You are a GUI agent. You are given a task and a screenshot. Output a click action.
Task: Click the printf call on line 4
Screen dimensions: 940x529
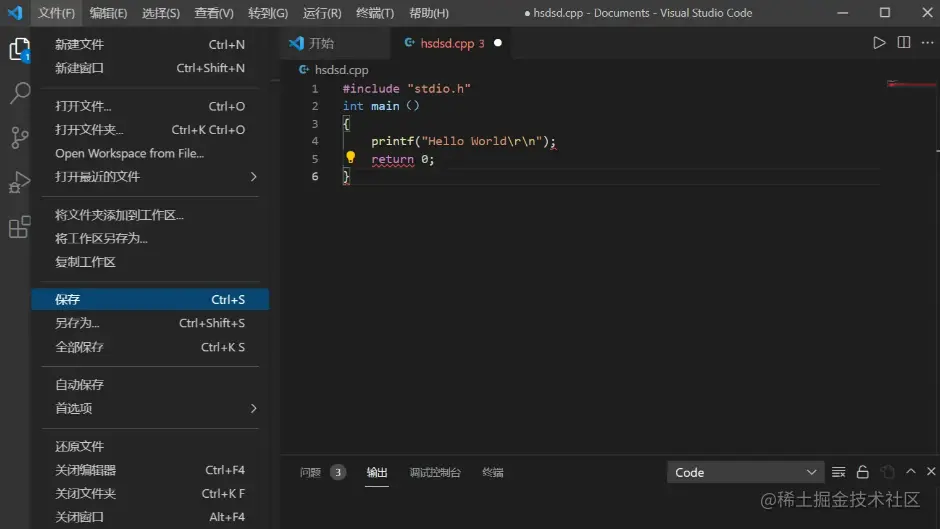pos(392,141)
